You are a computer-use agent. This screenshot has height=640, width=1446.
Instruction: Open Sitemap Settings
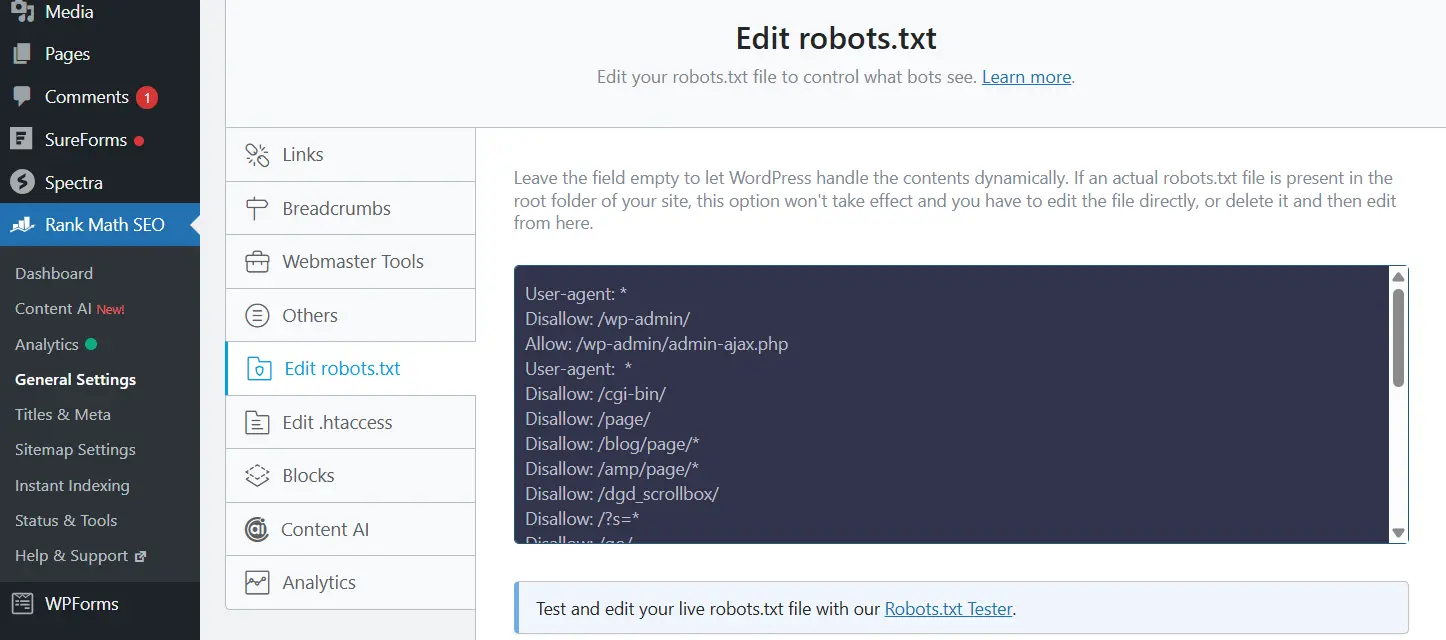74,449
